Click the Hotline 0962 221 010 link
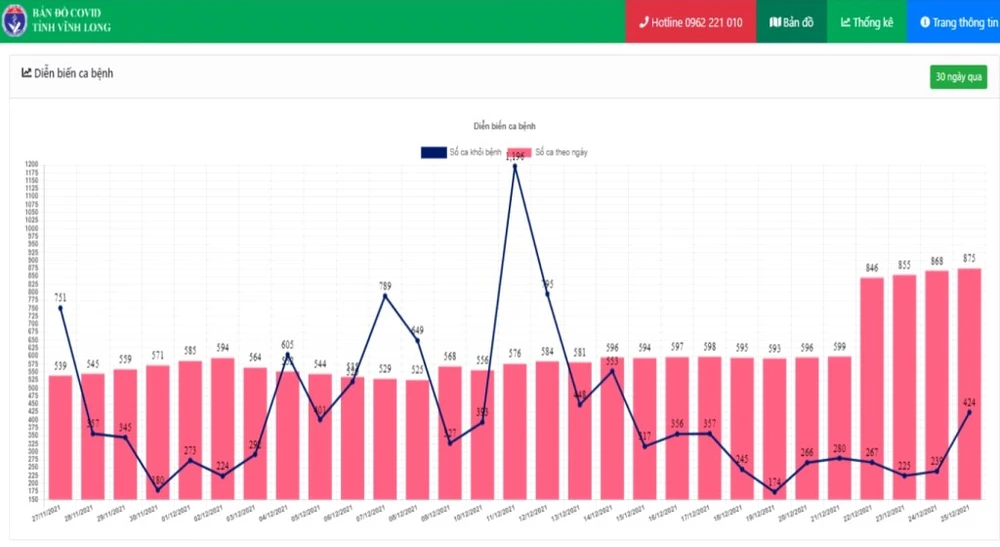The image size is (1000, 547). click(690, 22)
